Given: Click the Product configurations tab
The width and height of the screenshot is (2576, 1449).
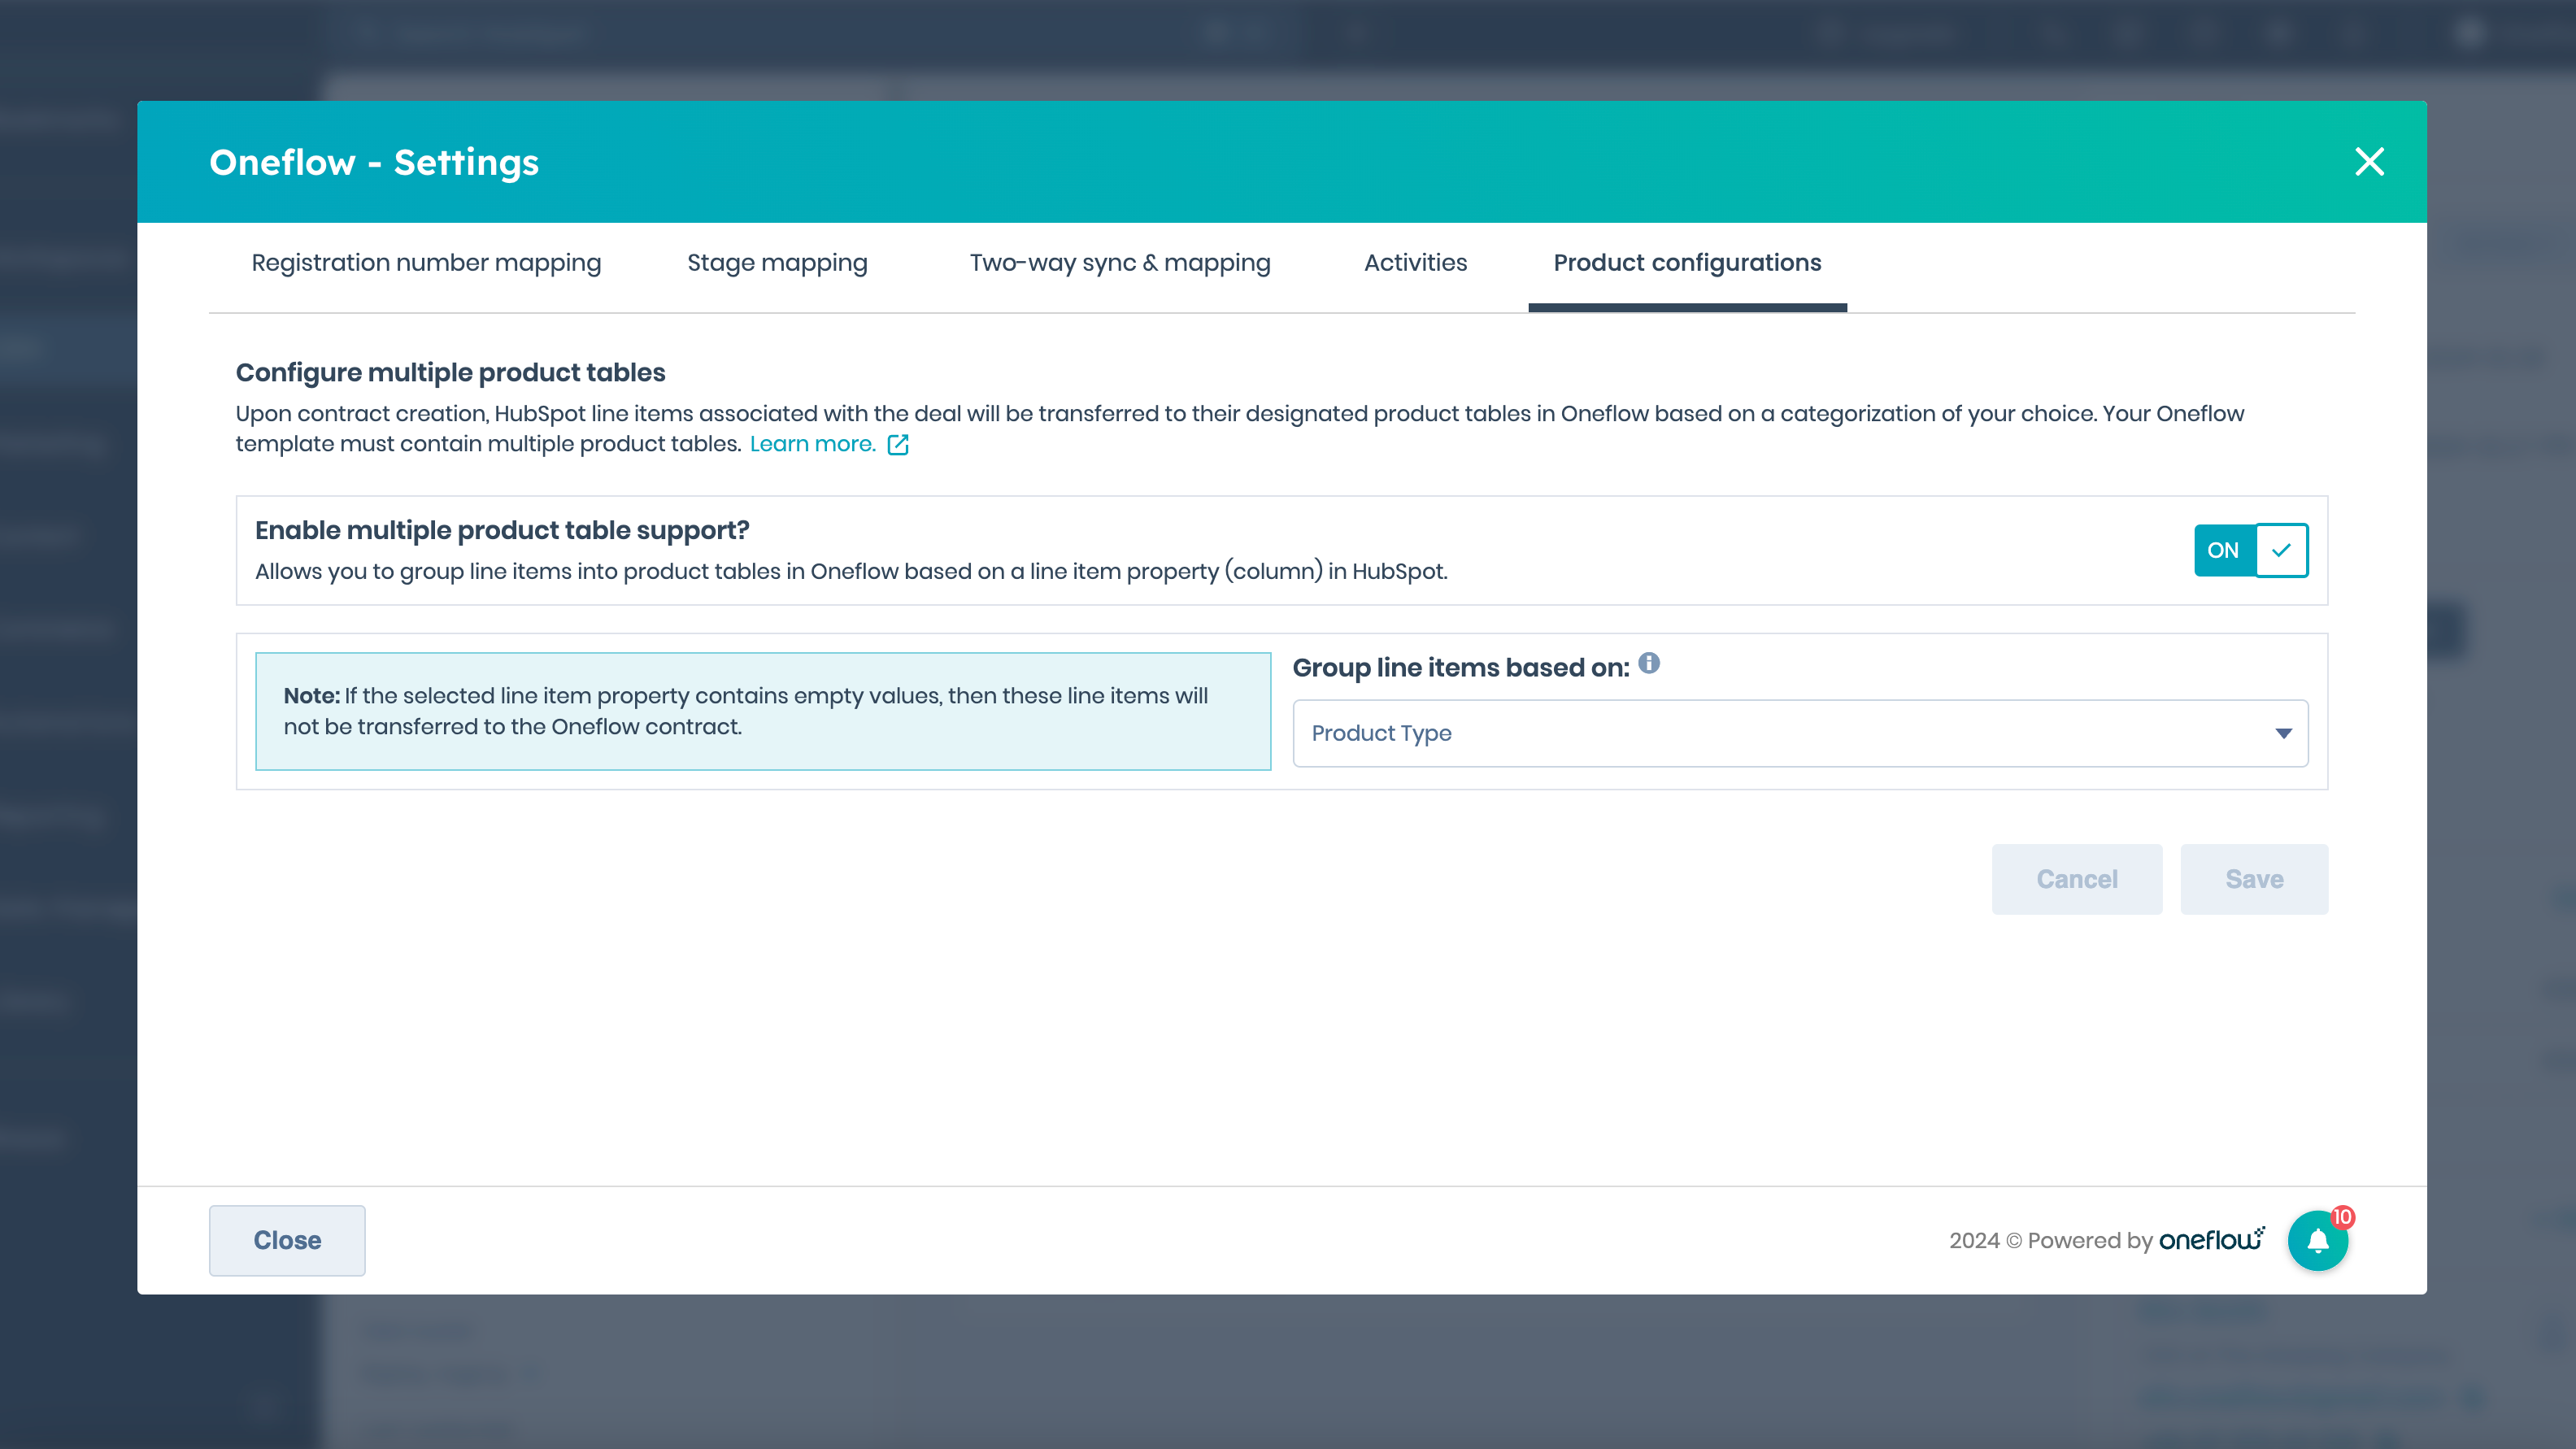Looking at the screenshot, I should 1687,263.
